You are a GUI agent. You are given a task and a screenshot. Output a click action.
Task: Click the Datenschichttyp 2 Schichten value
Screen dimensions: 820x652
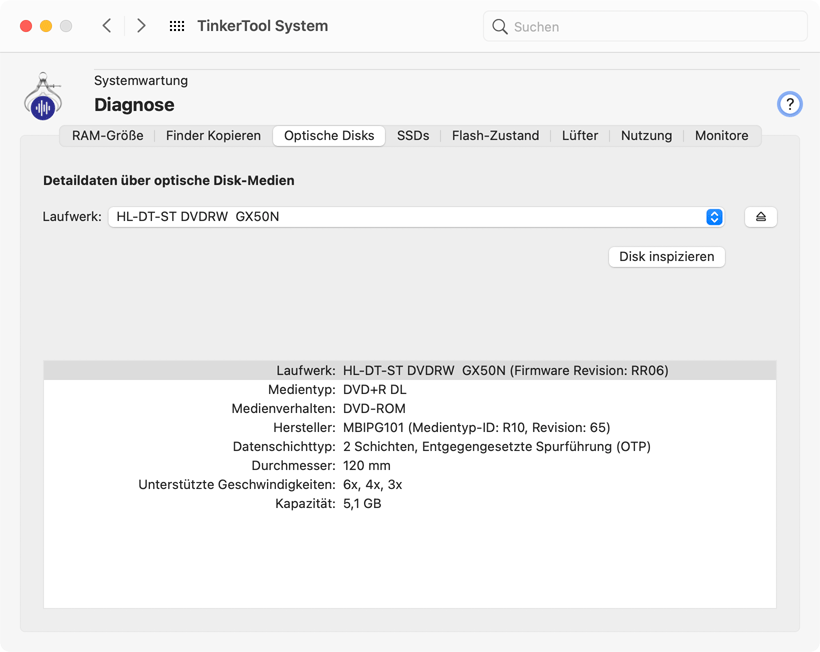pyautogui.click(x=497, y=447)
